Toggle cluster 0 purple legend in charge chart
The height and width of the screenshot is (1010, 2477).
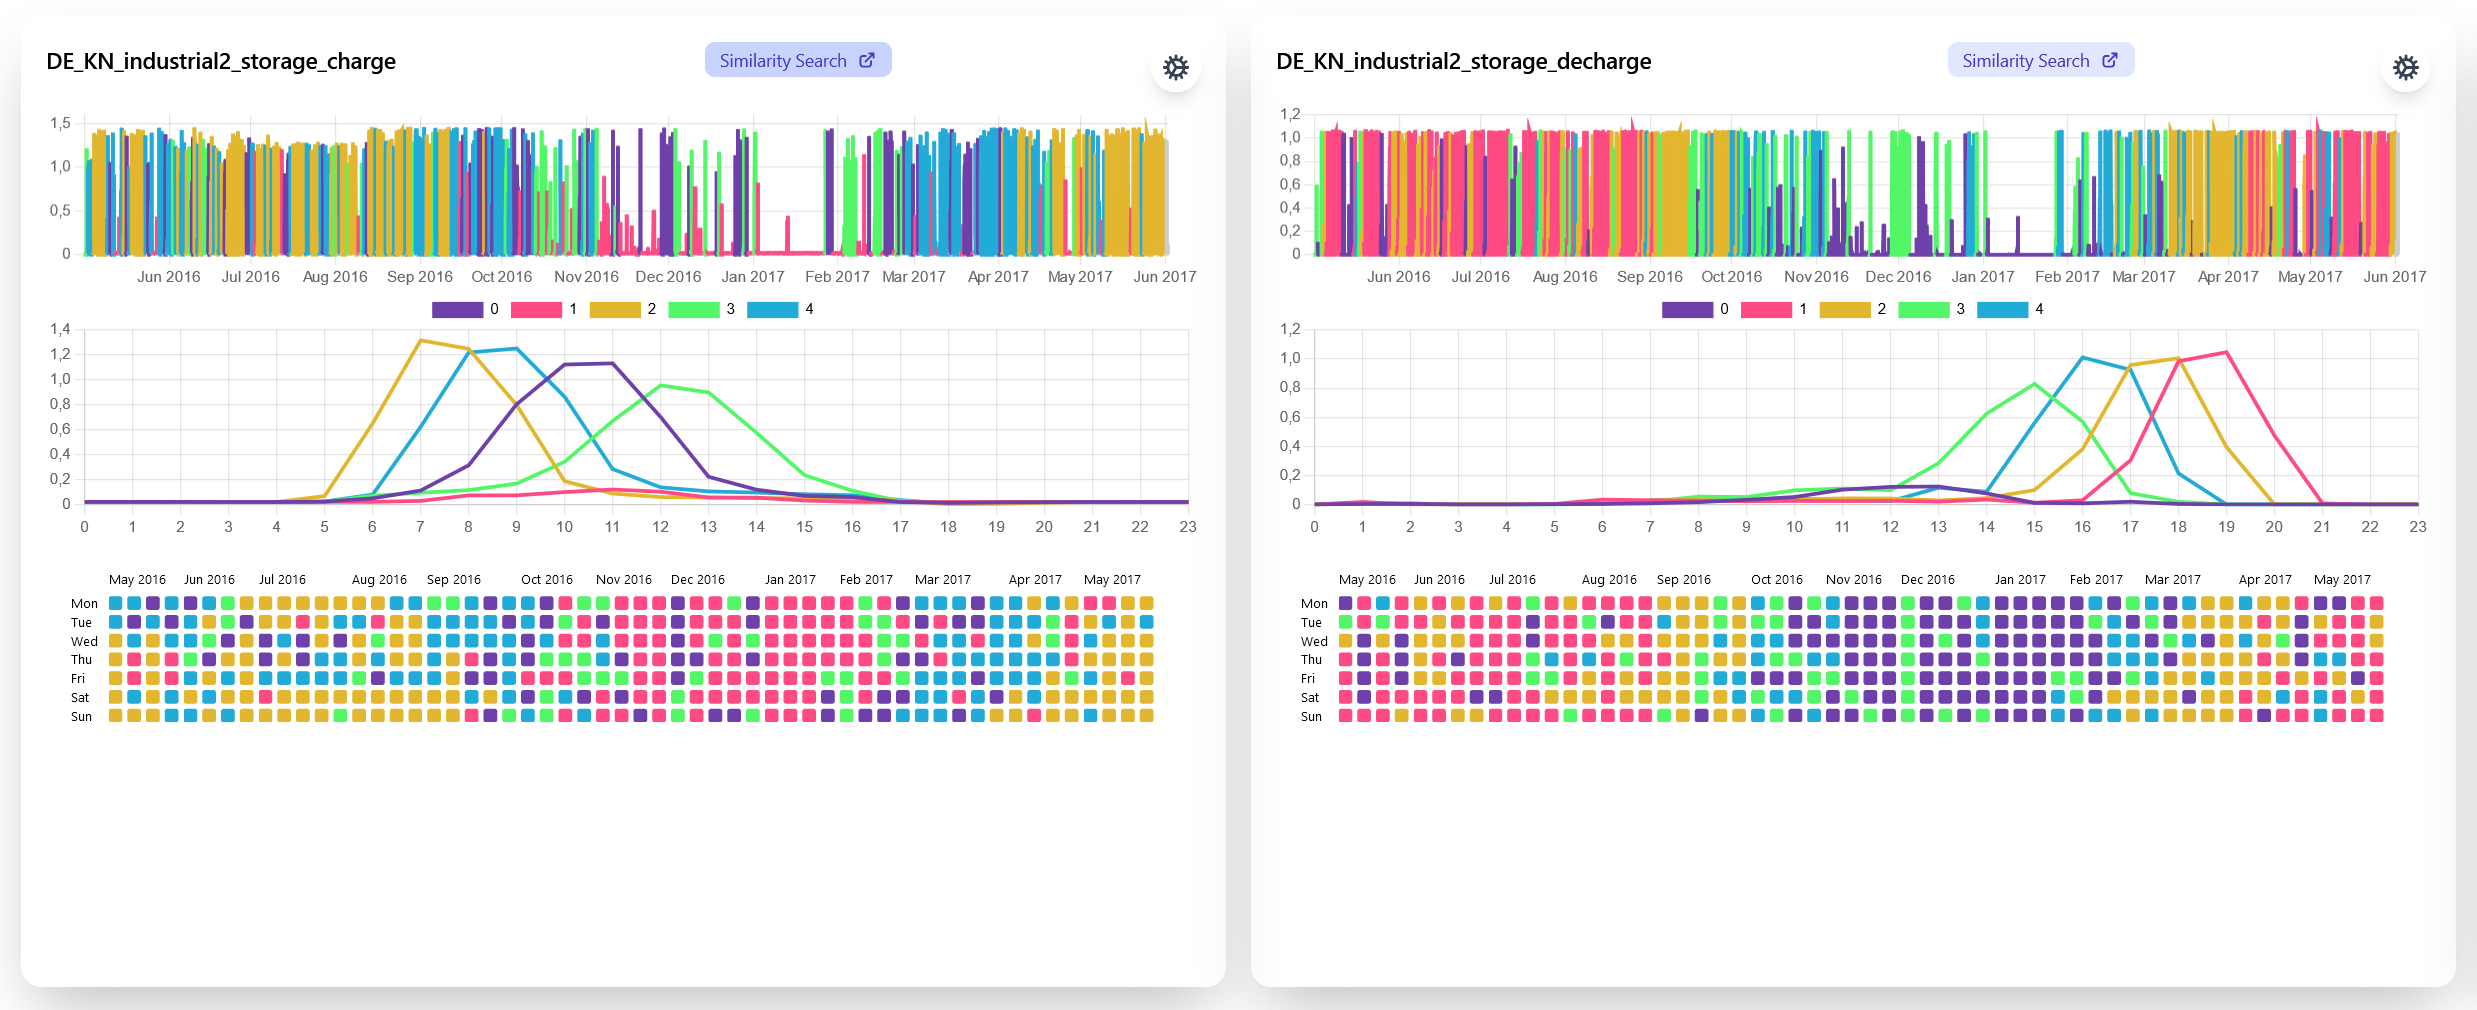(x=457, y=310)
